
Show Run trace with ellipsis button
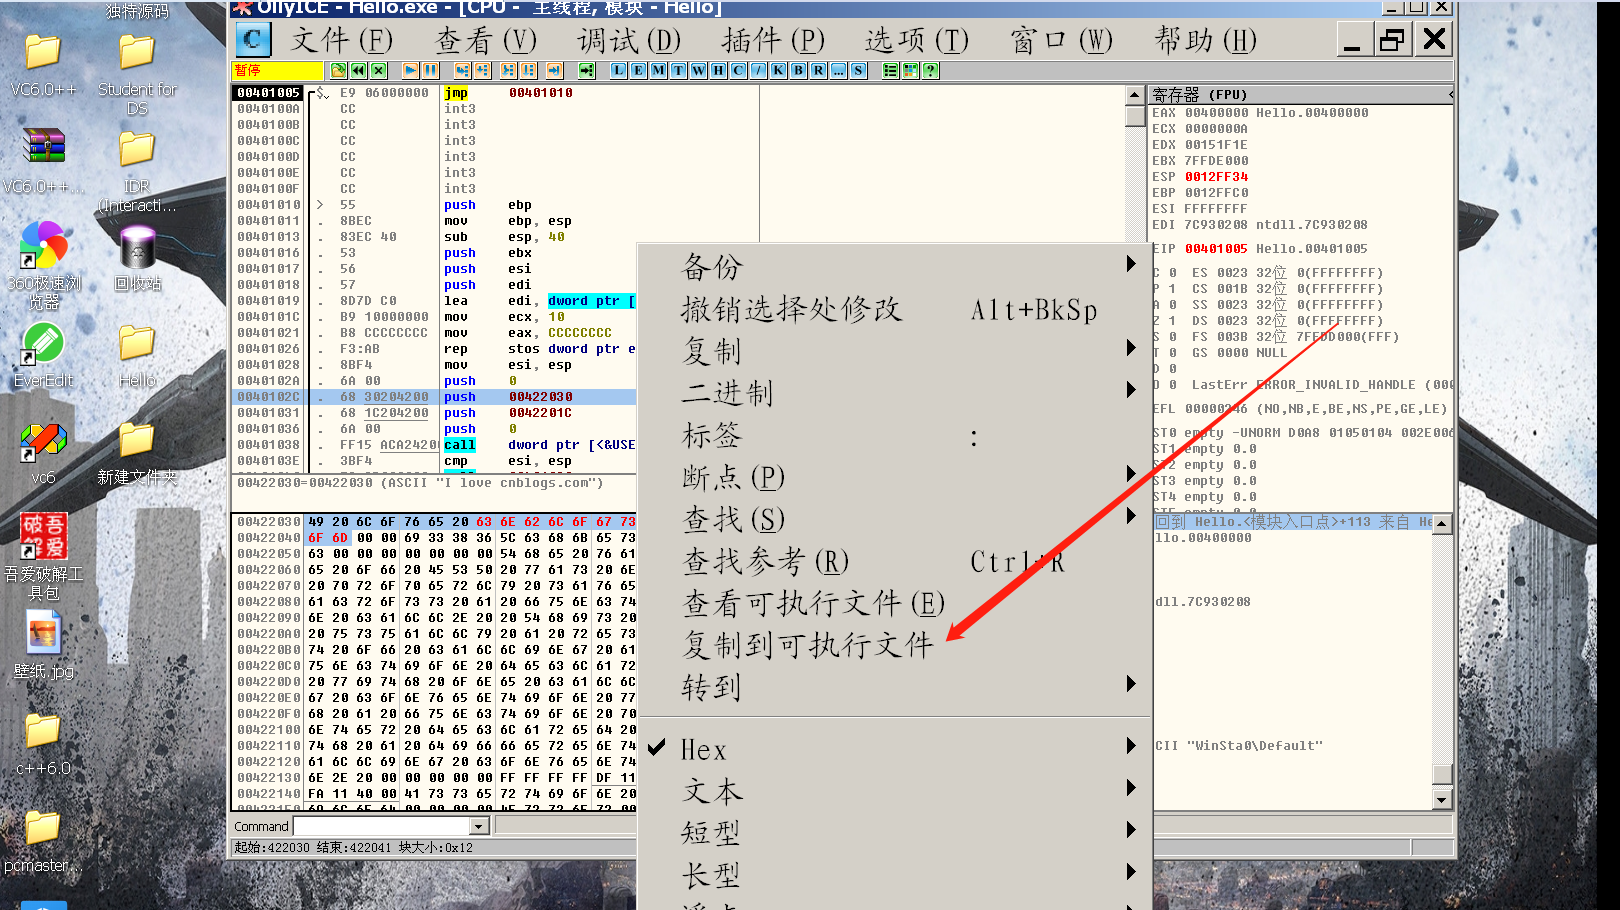tap(839, 70)
